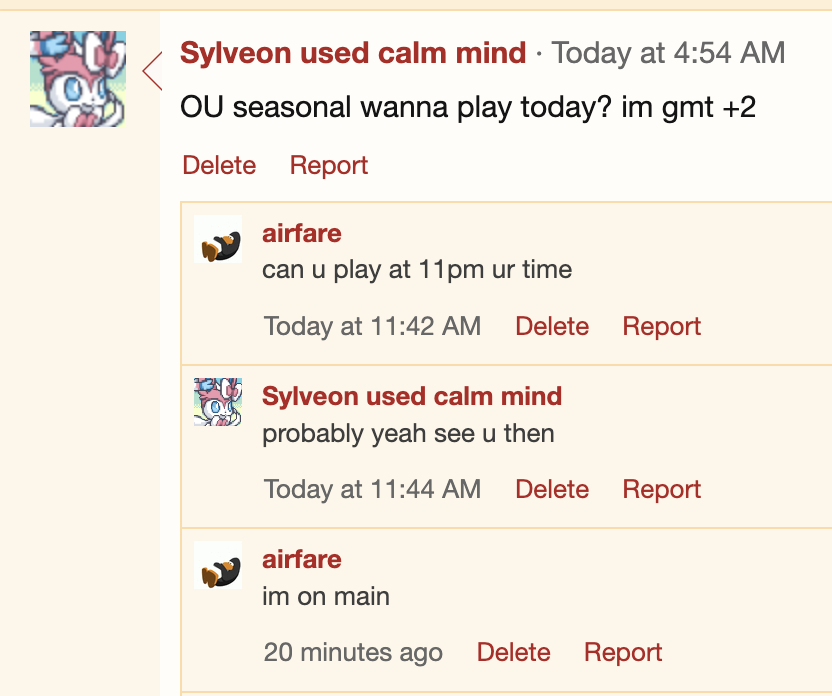This screenshot has height=696, width=832.
Task: Report the "OU seasonal" profile post
Action: [329, 165]
